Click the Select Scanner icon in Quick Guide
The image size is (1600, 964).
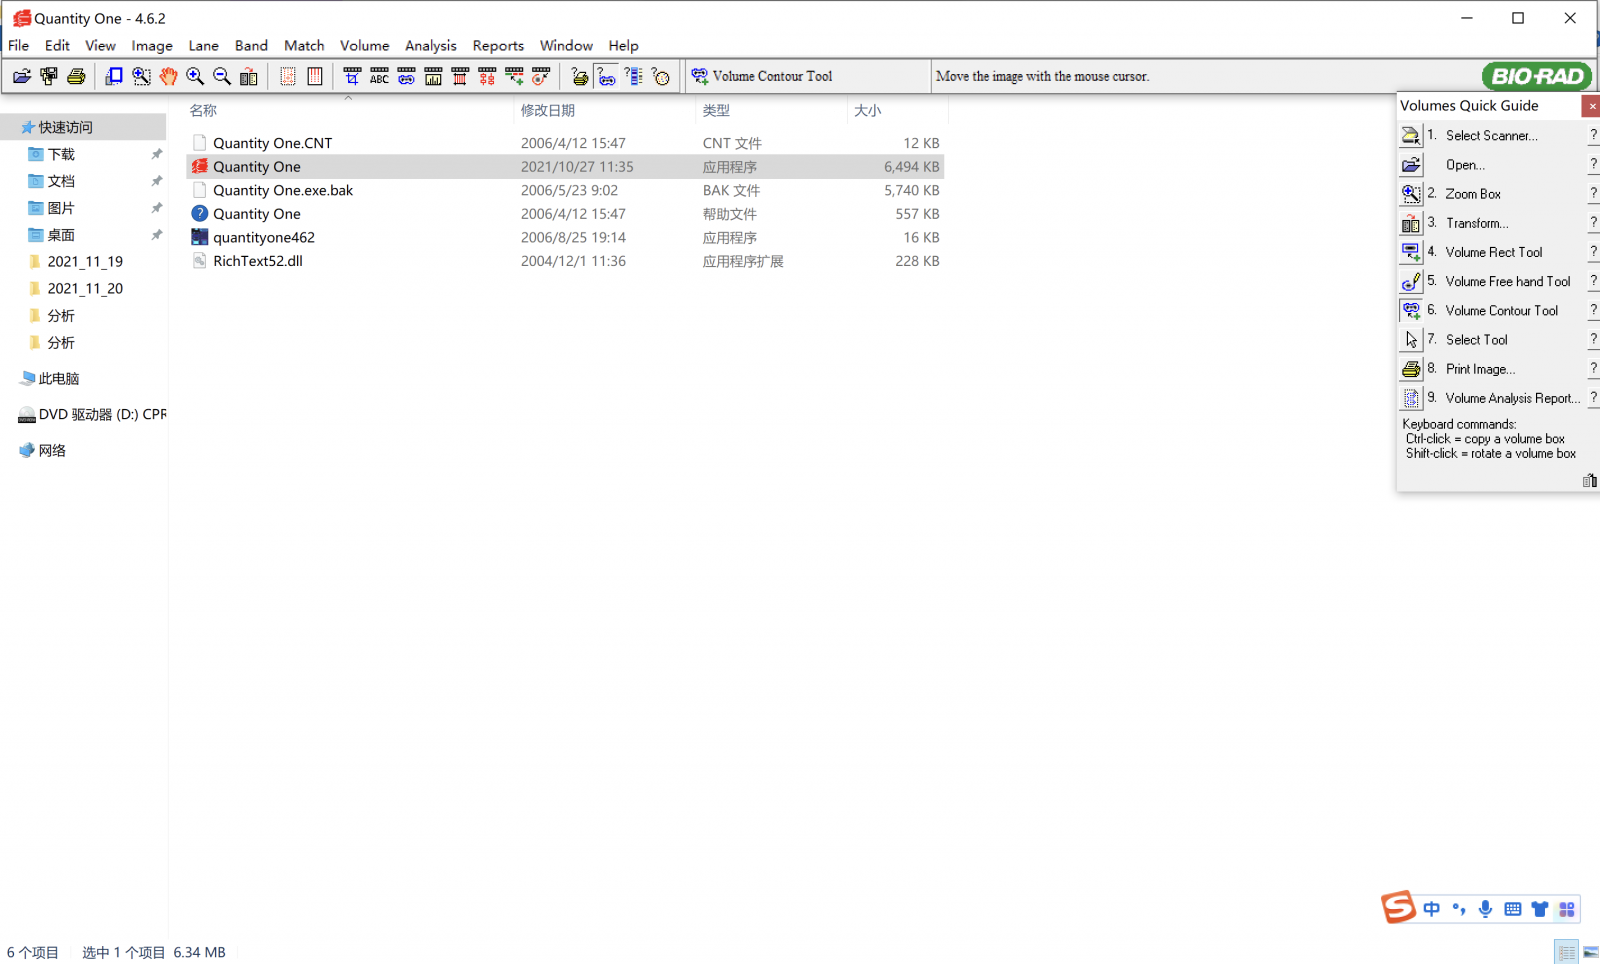(1411, 135)
